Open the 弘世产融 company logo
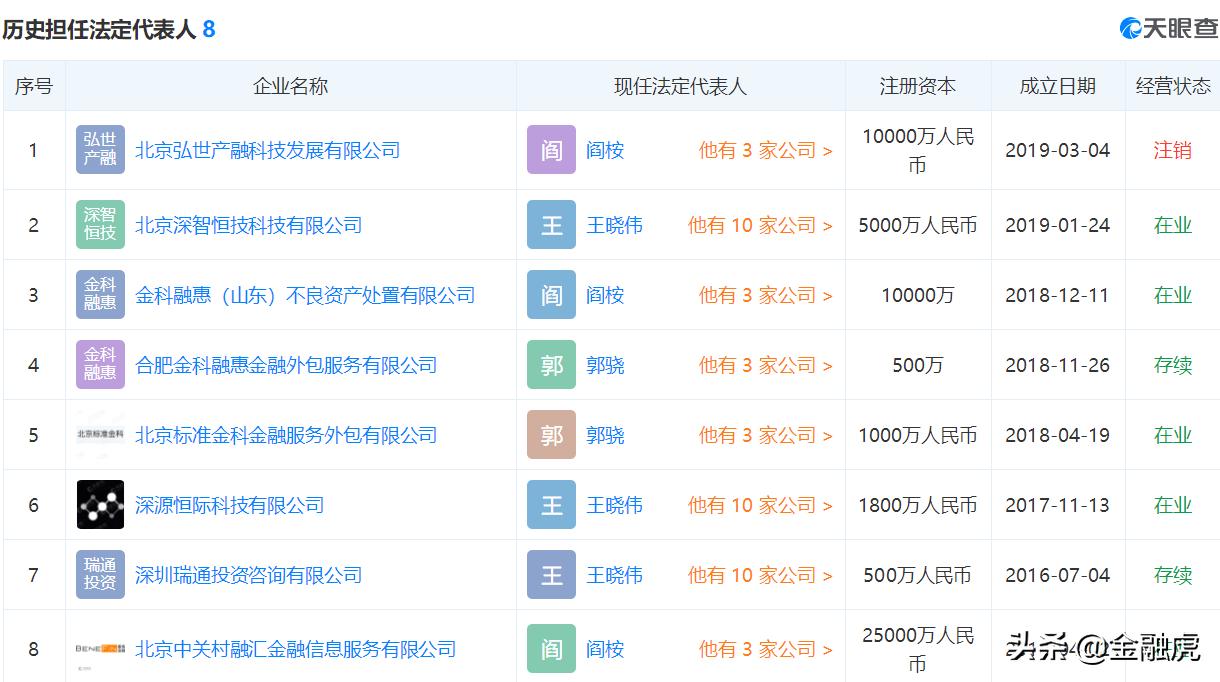 point(99,150)
